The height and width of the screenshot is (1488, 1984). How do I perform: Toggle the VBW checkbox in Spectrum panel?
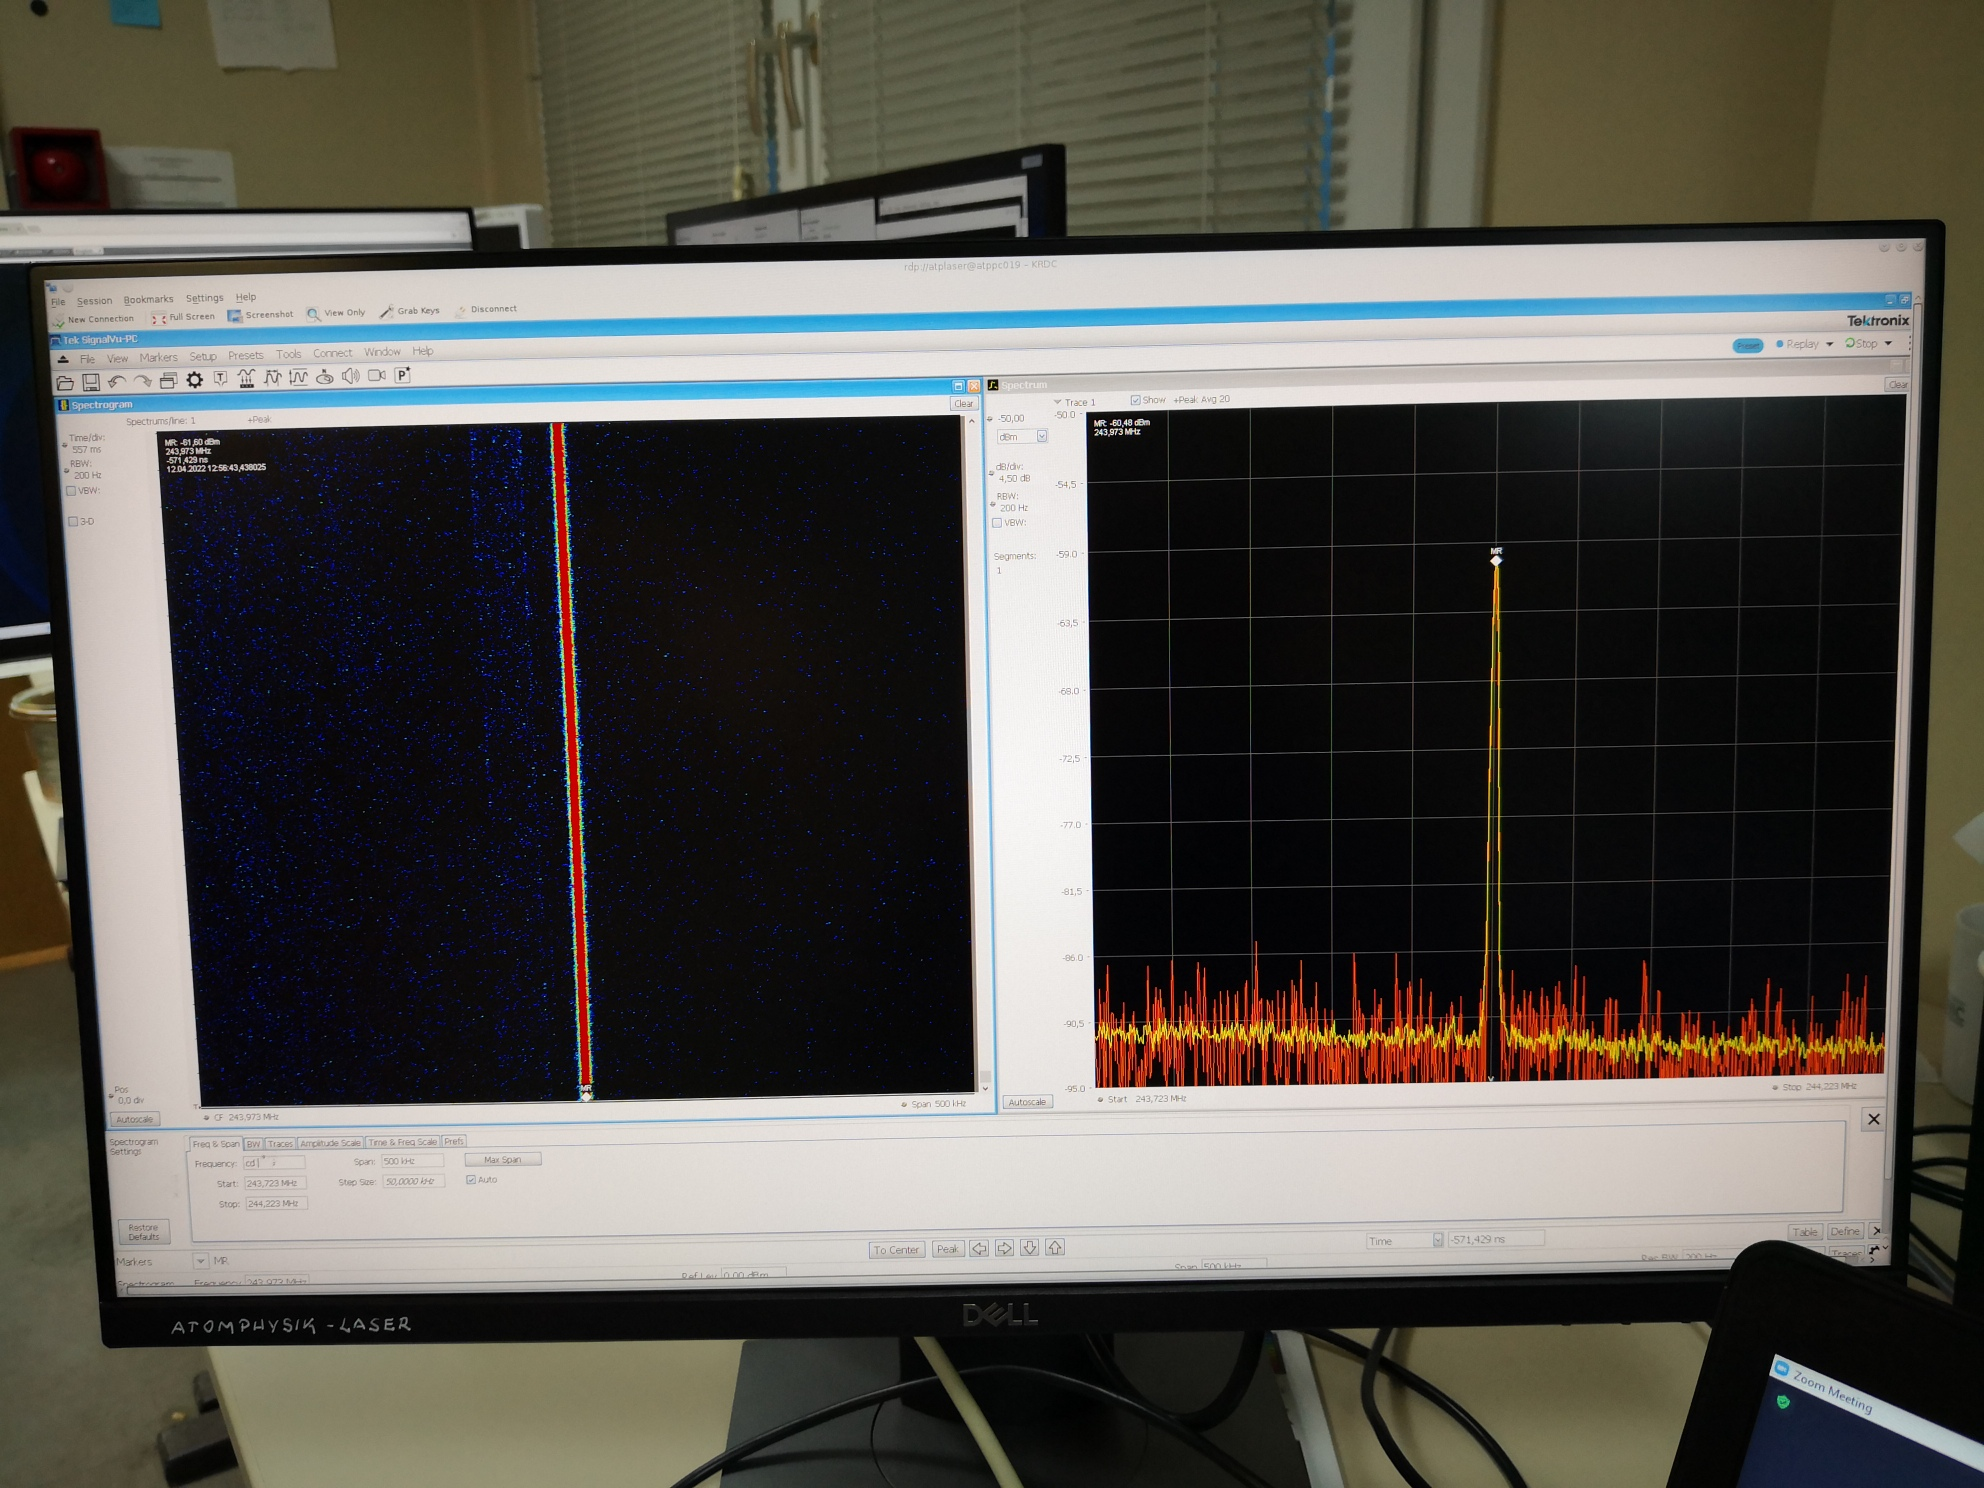pos(997,523)
